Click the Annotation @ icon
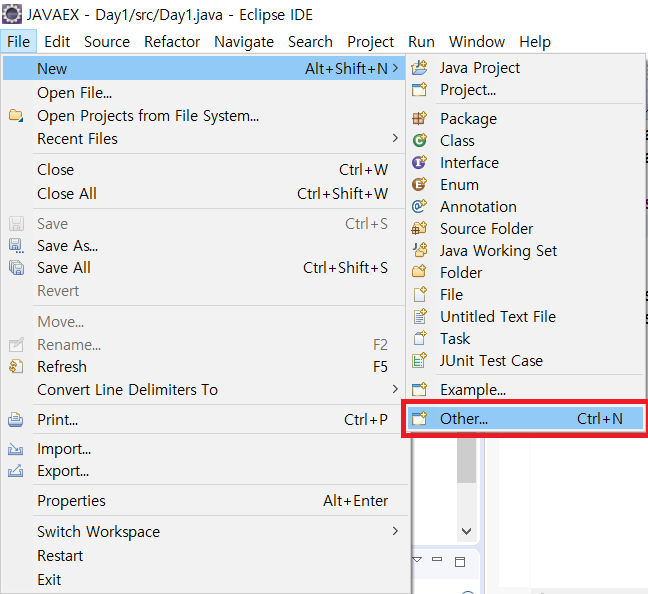 pyautogui.click(x=419, y=206)
